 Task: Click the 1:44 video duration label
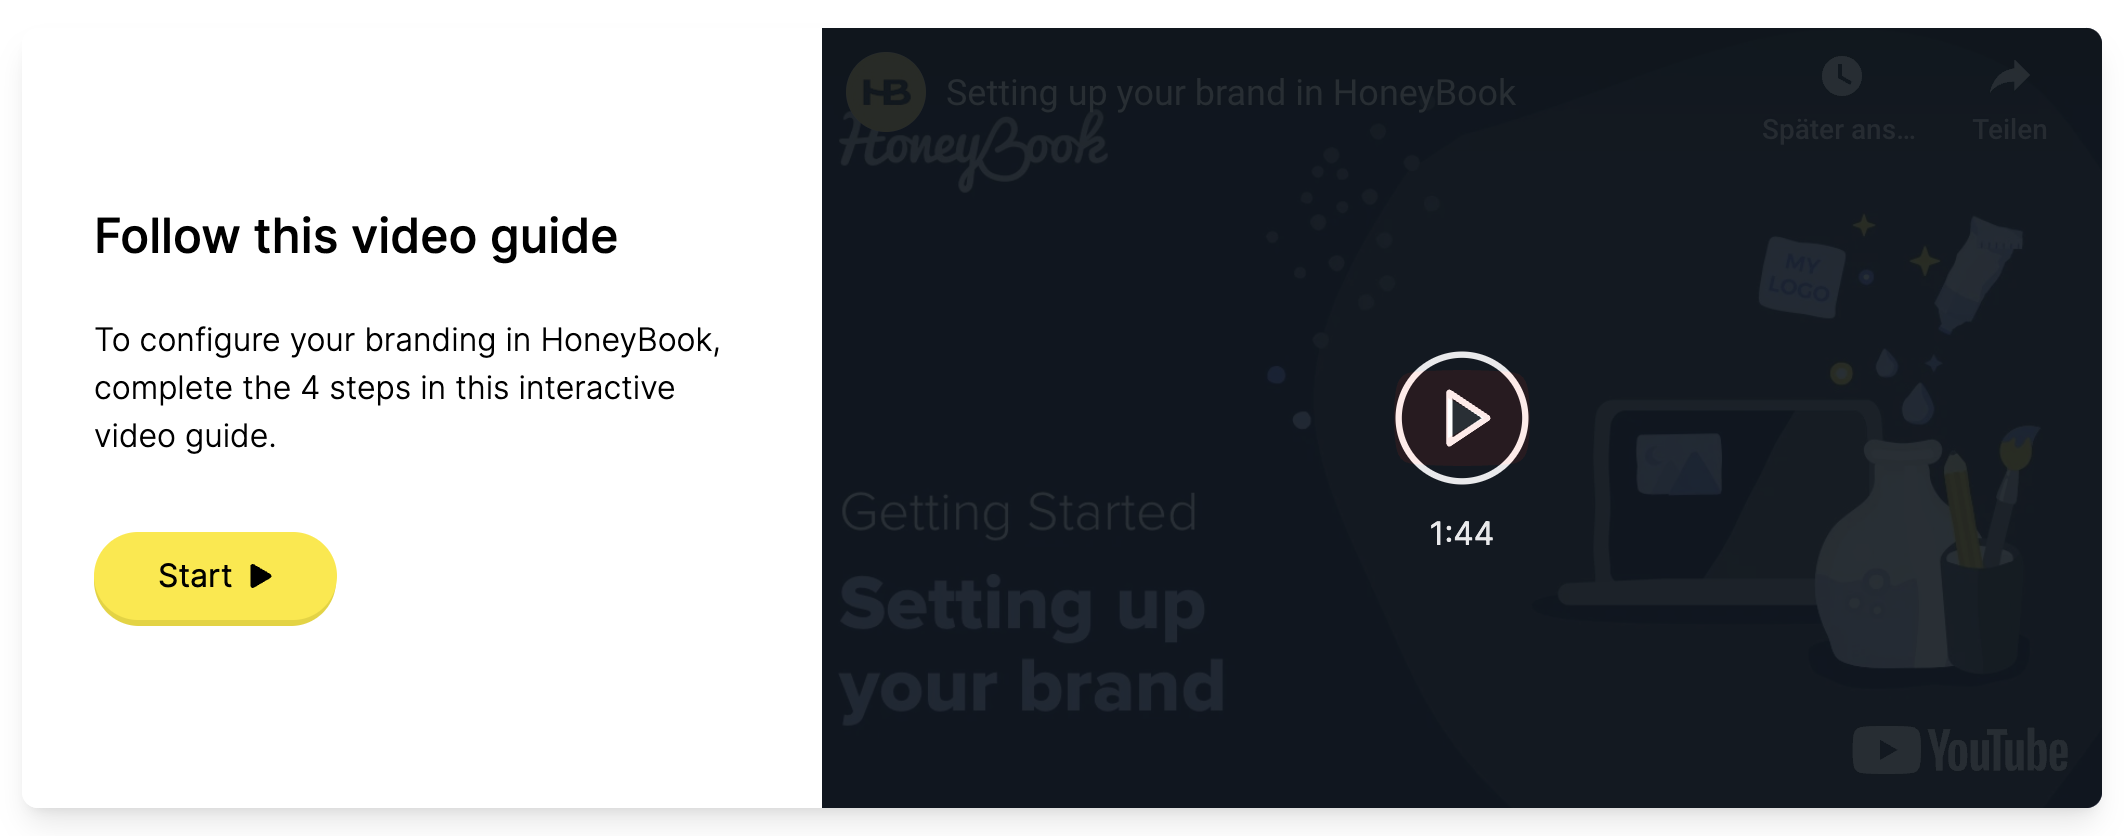click(x=1461, y=533)
